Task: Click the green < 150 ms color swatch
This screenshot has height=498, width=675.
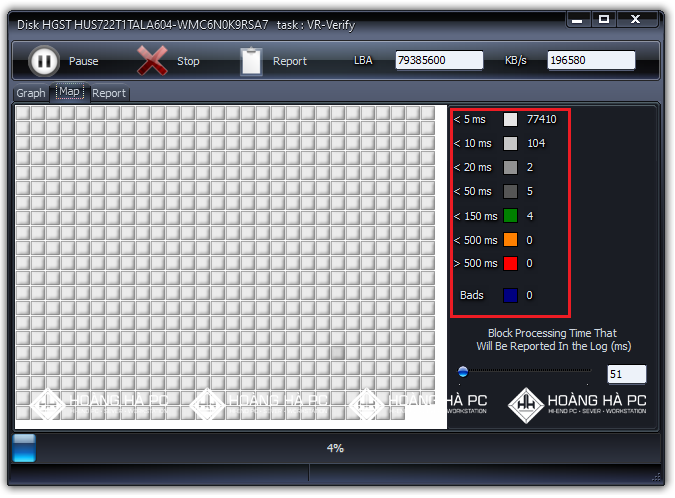Action: pyautogui.click(x=510, y=215)
